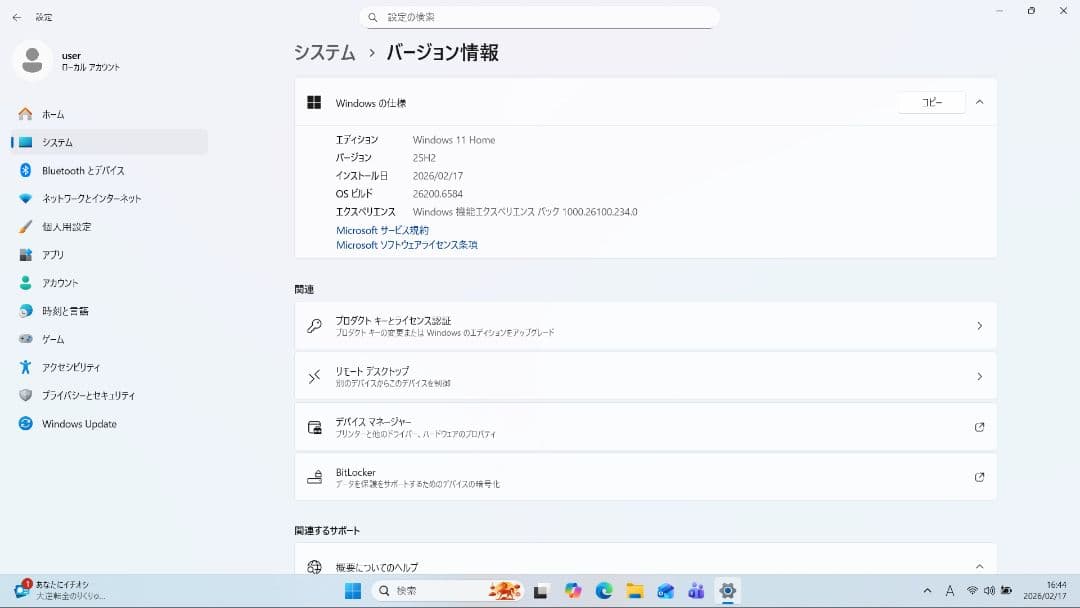Open File Explorer from the taskbar
The width and height of the screenshot is (1080, 608).
(x=634, y=591)
